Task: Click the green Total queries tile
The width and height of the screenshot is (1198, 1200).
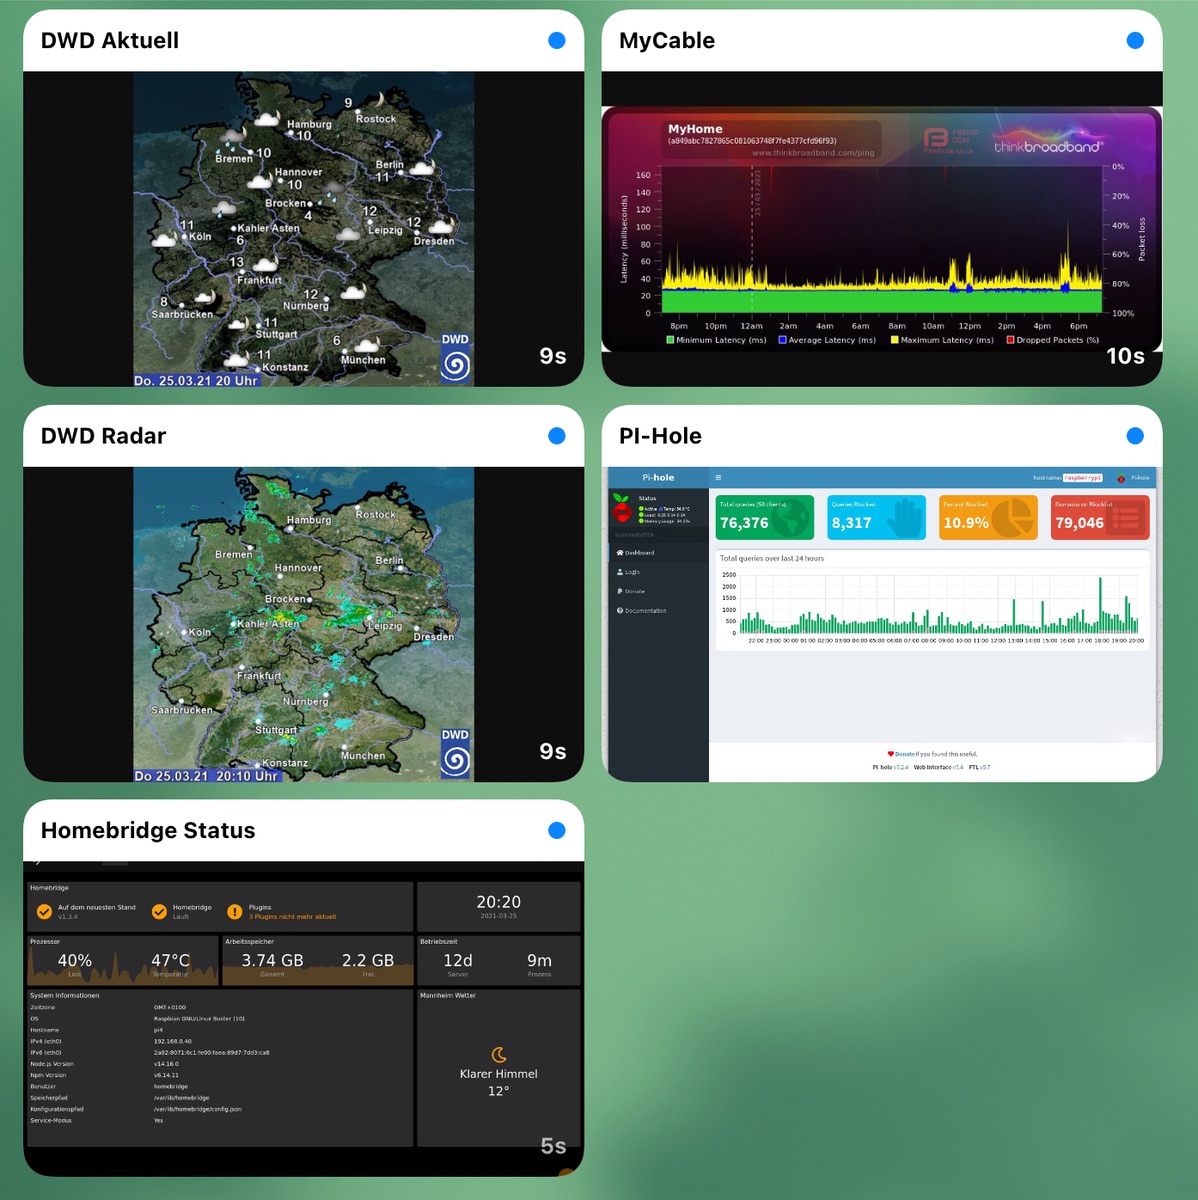Action: [x=765, y=518]
